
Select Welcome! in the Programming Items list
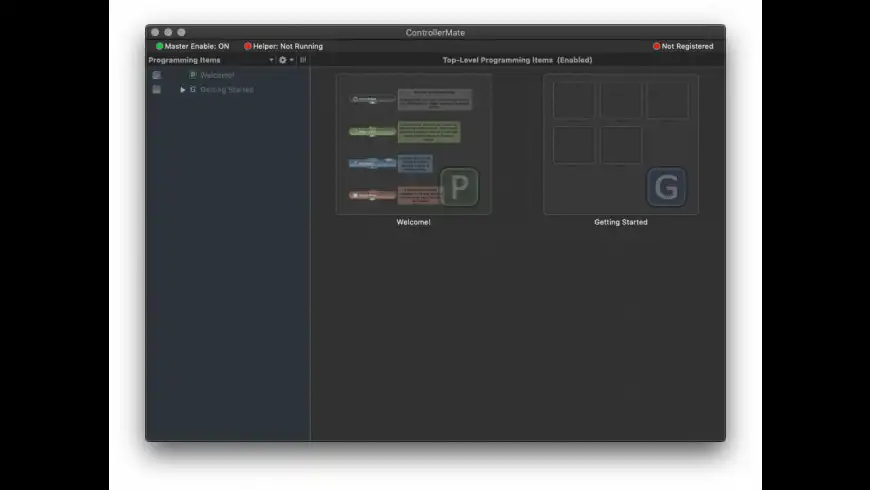[217, 75]
